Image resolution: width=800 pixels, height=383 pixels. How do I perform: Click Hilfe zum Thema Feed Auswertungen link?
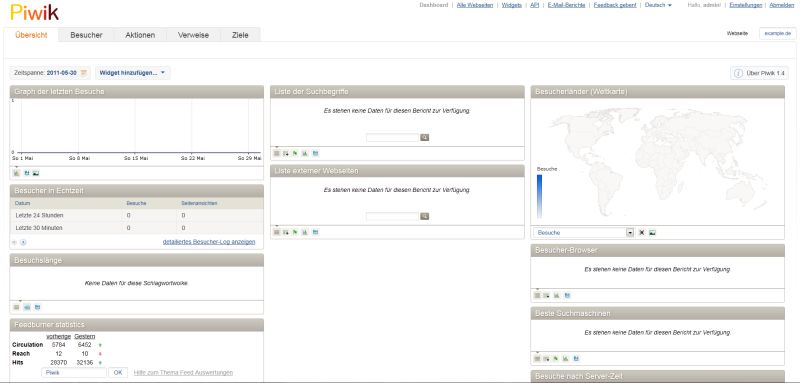tap(183, 373)
